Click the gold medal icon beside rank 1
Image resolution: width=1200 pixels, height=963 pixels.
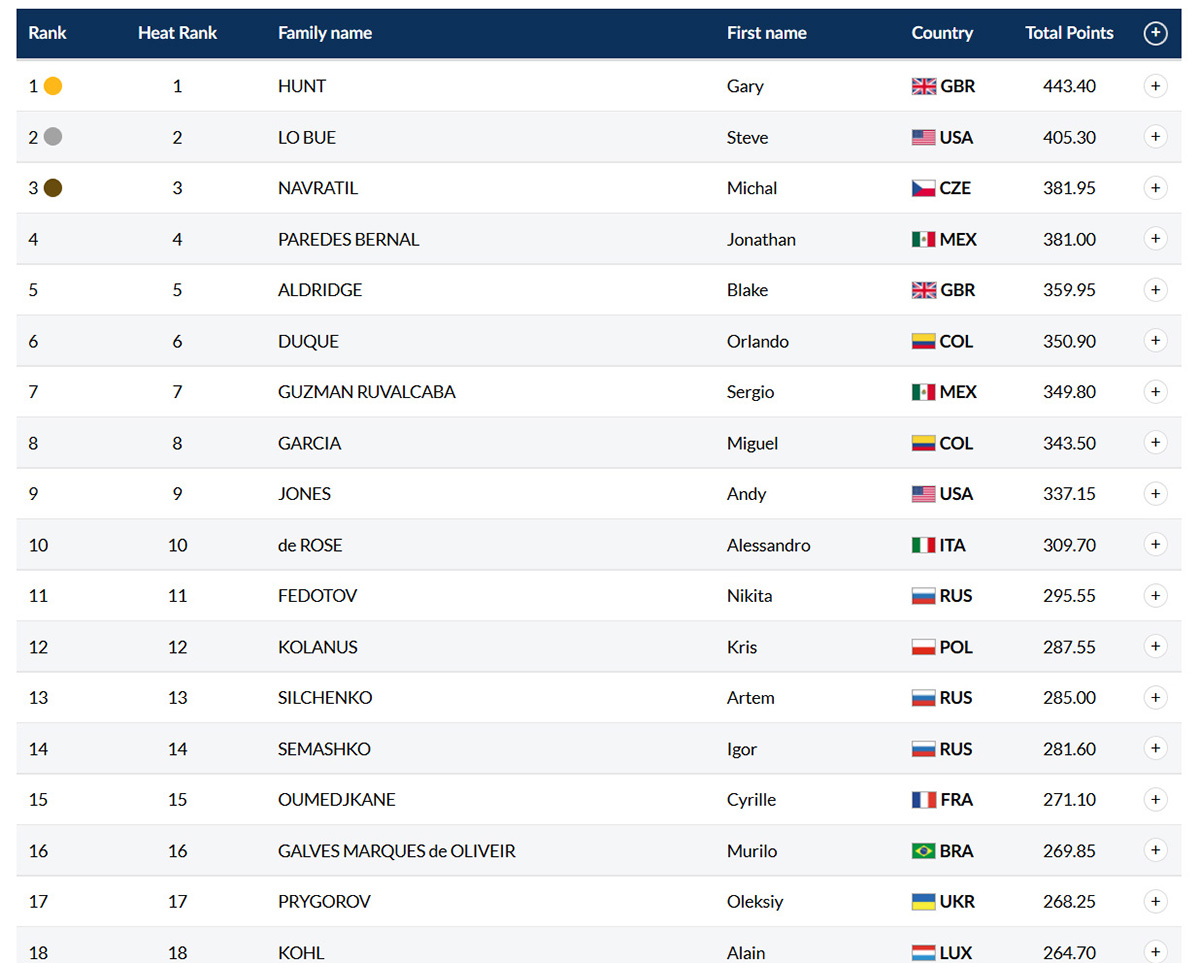tap(53, 86)
